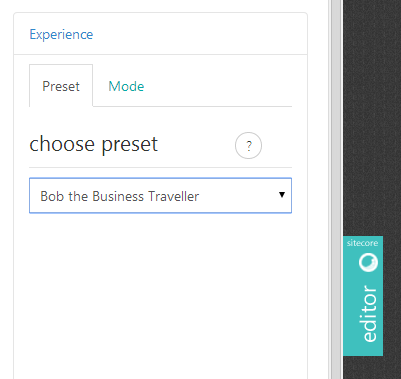This screenshot has width=401, height=379.
Task: Expand the preset dropdown arrow
Action: pos(282,195)
